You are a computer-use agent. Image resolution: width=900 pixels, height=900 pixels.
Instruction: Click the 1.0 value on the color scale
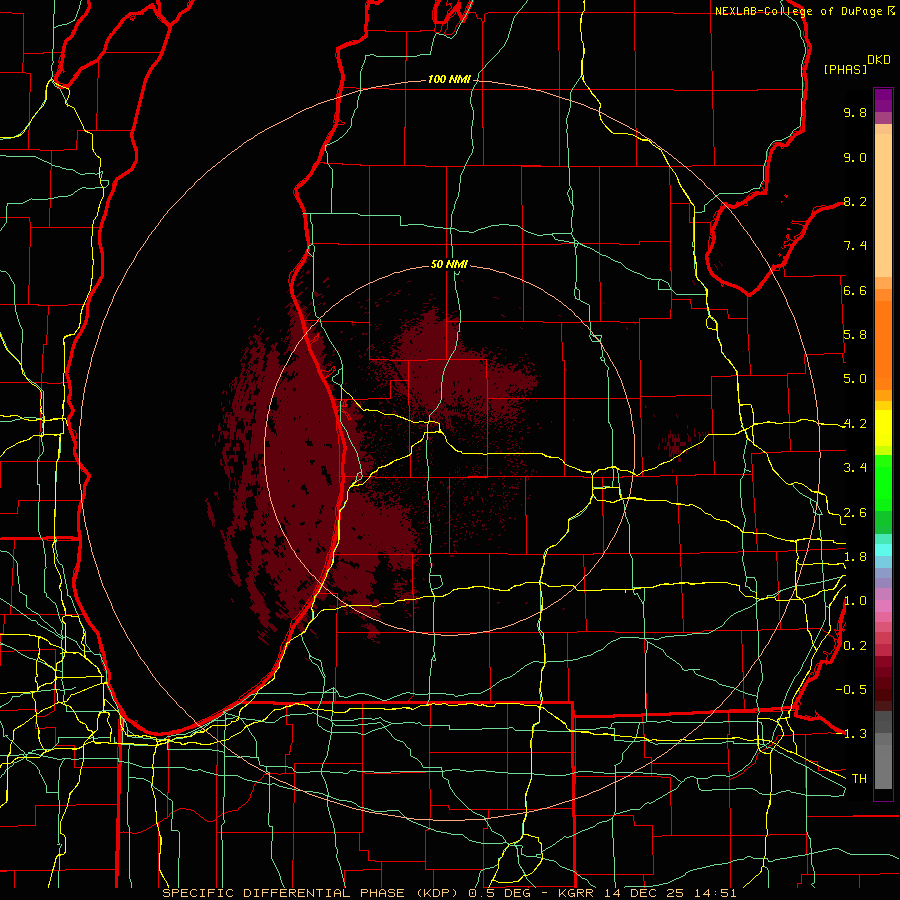(x=855, y=601)
